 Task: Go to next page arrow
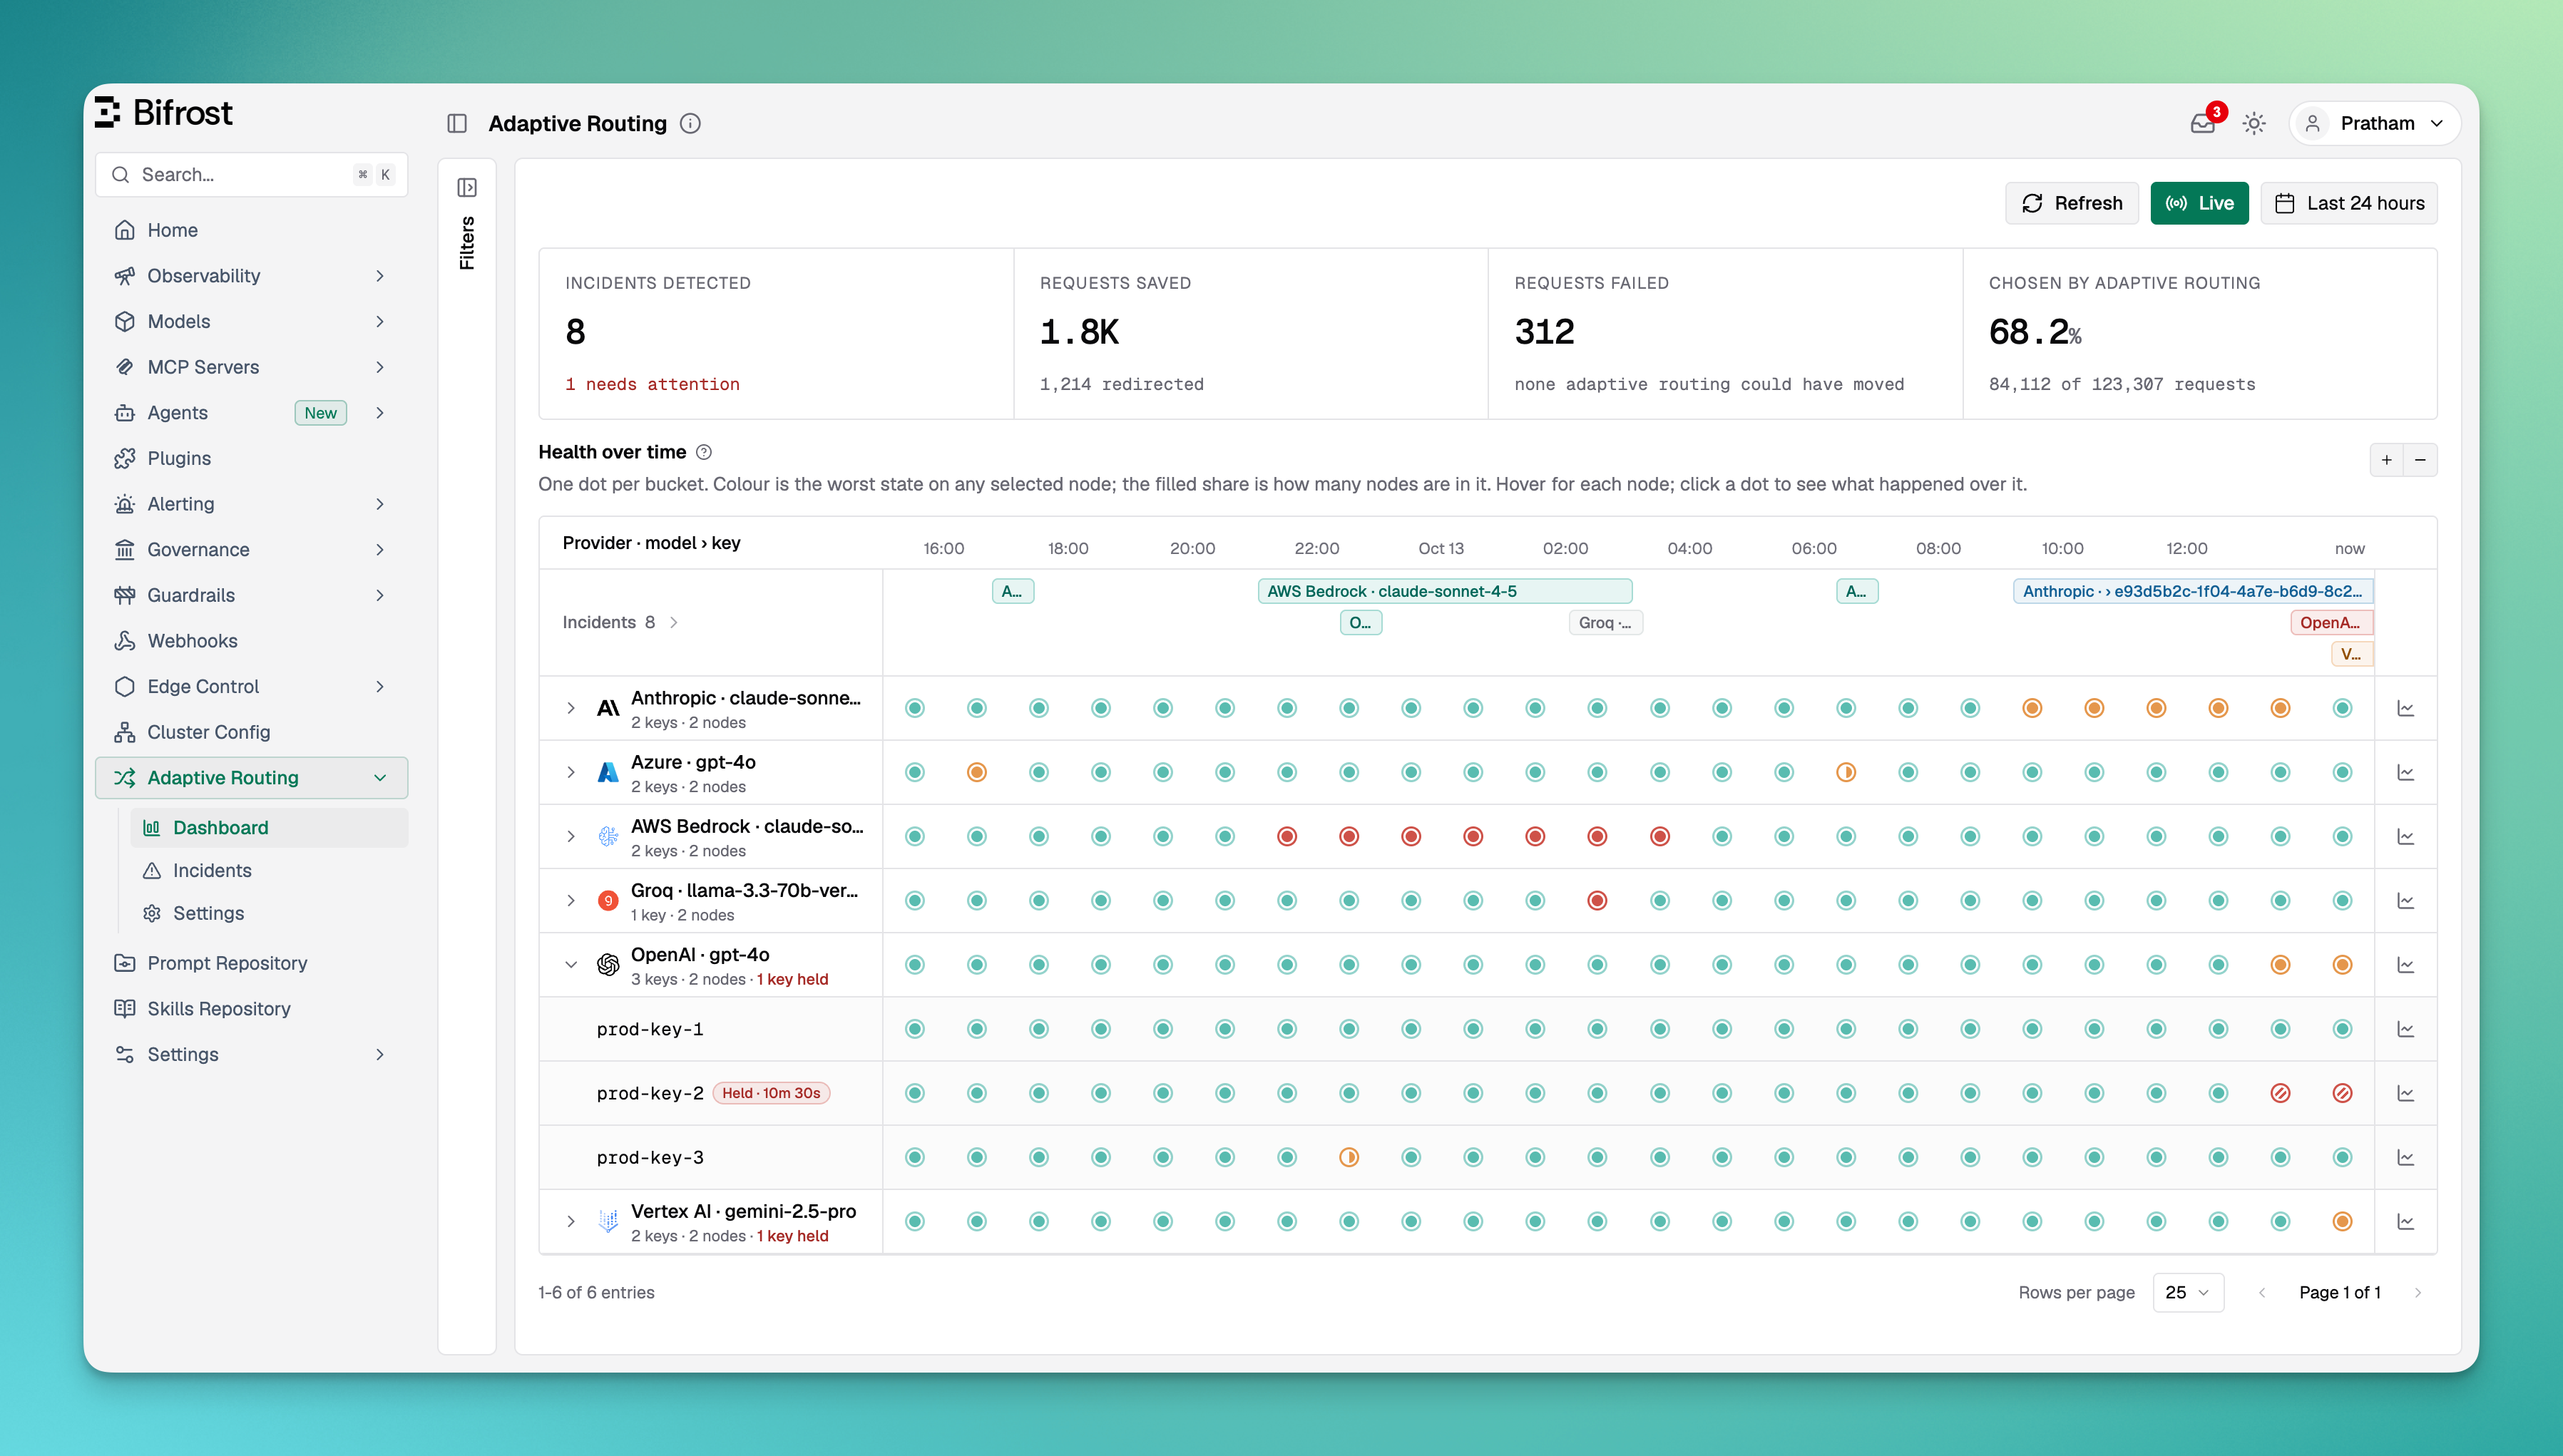click(x=2418, y=1292)
